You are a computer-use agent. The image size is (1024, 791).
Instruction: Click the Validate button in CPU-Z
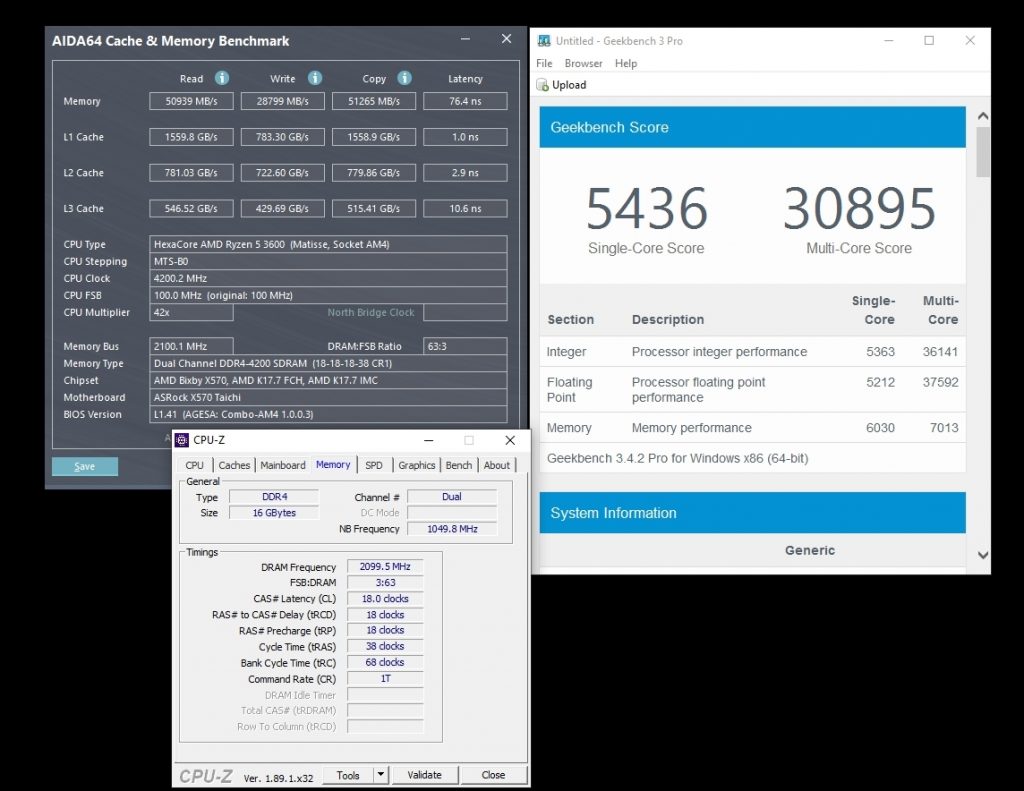pos(424,775)
